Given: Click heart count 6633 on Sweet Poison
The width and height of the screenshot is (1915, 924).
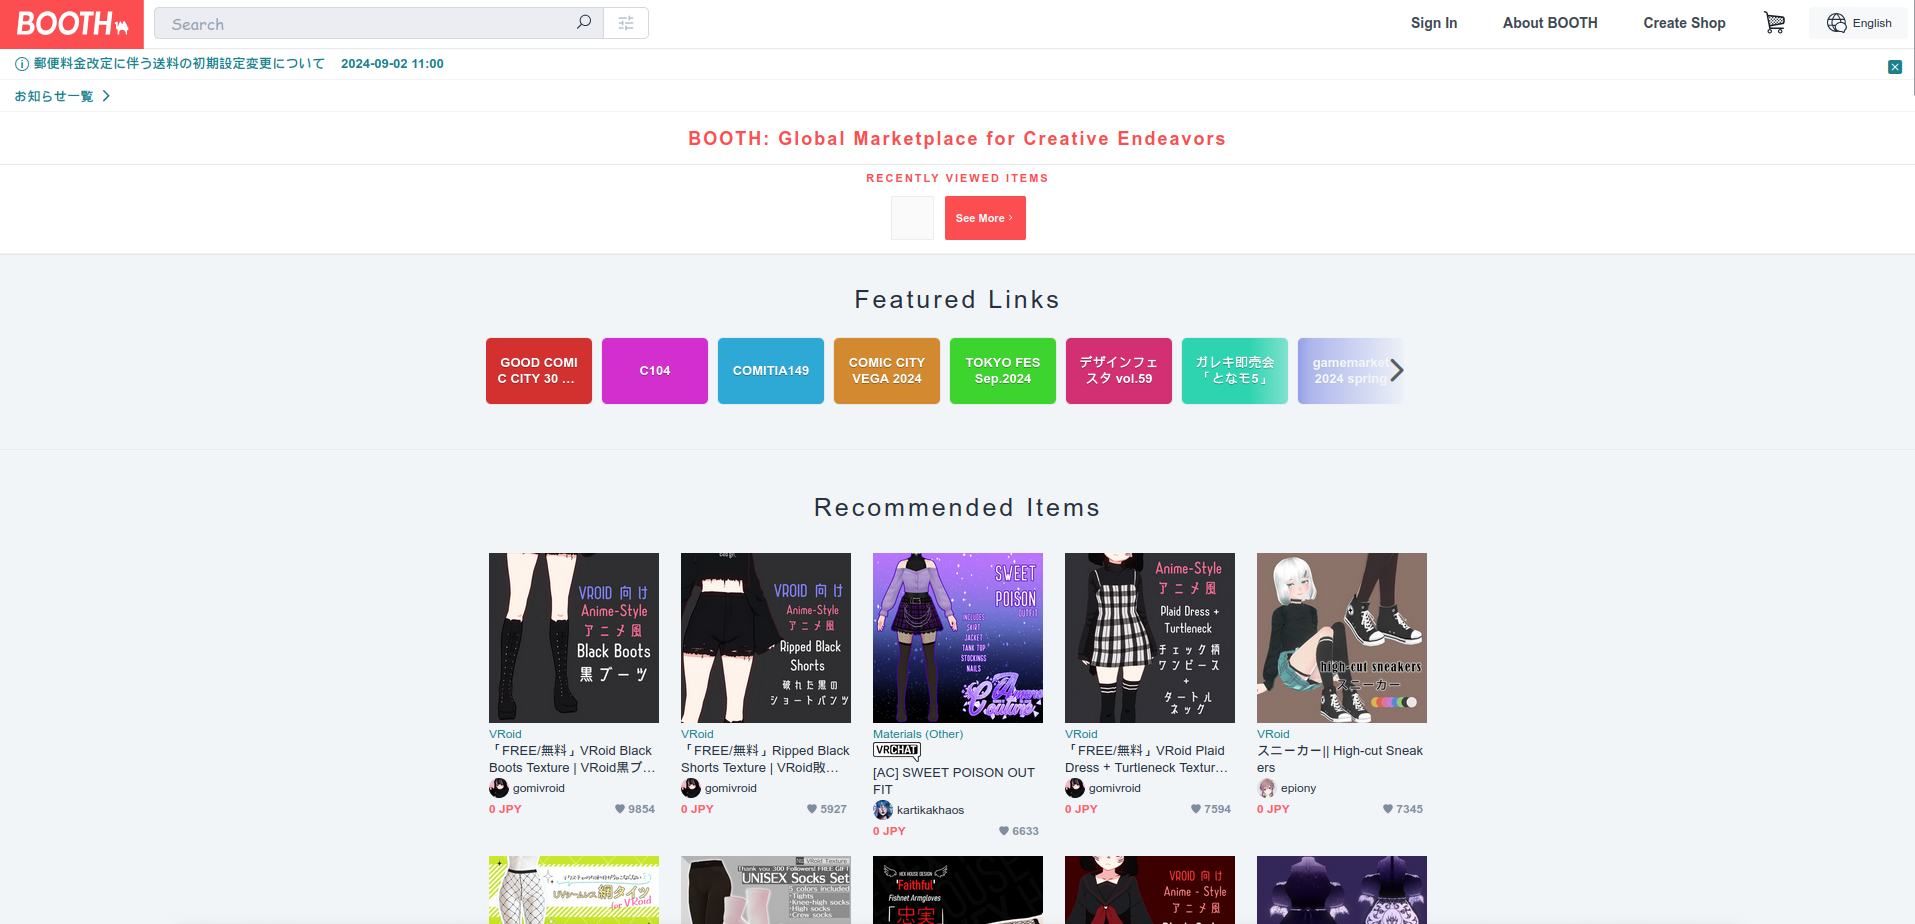Looking at the screenshot, I should click(x=1019, y=831).
